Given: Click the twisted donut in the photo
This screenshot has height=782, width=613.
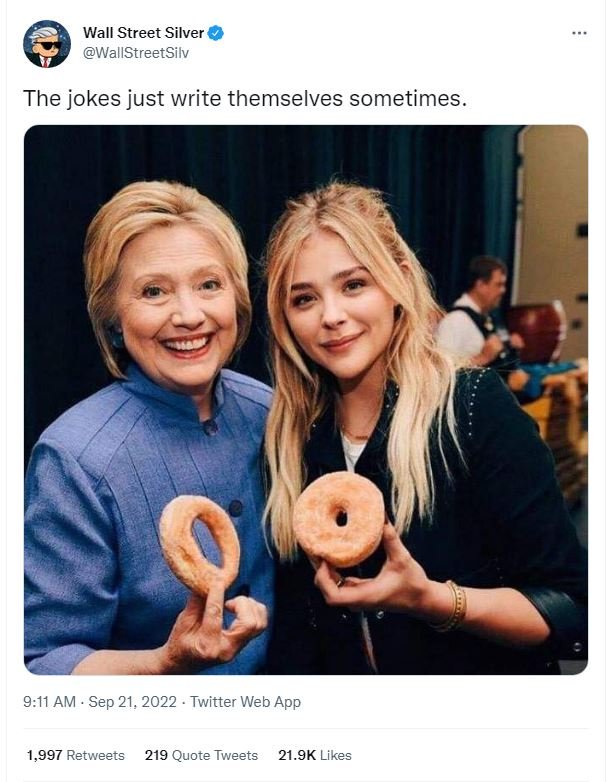Looking at the screenshot, I should point(200,546).
